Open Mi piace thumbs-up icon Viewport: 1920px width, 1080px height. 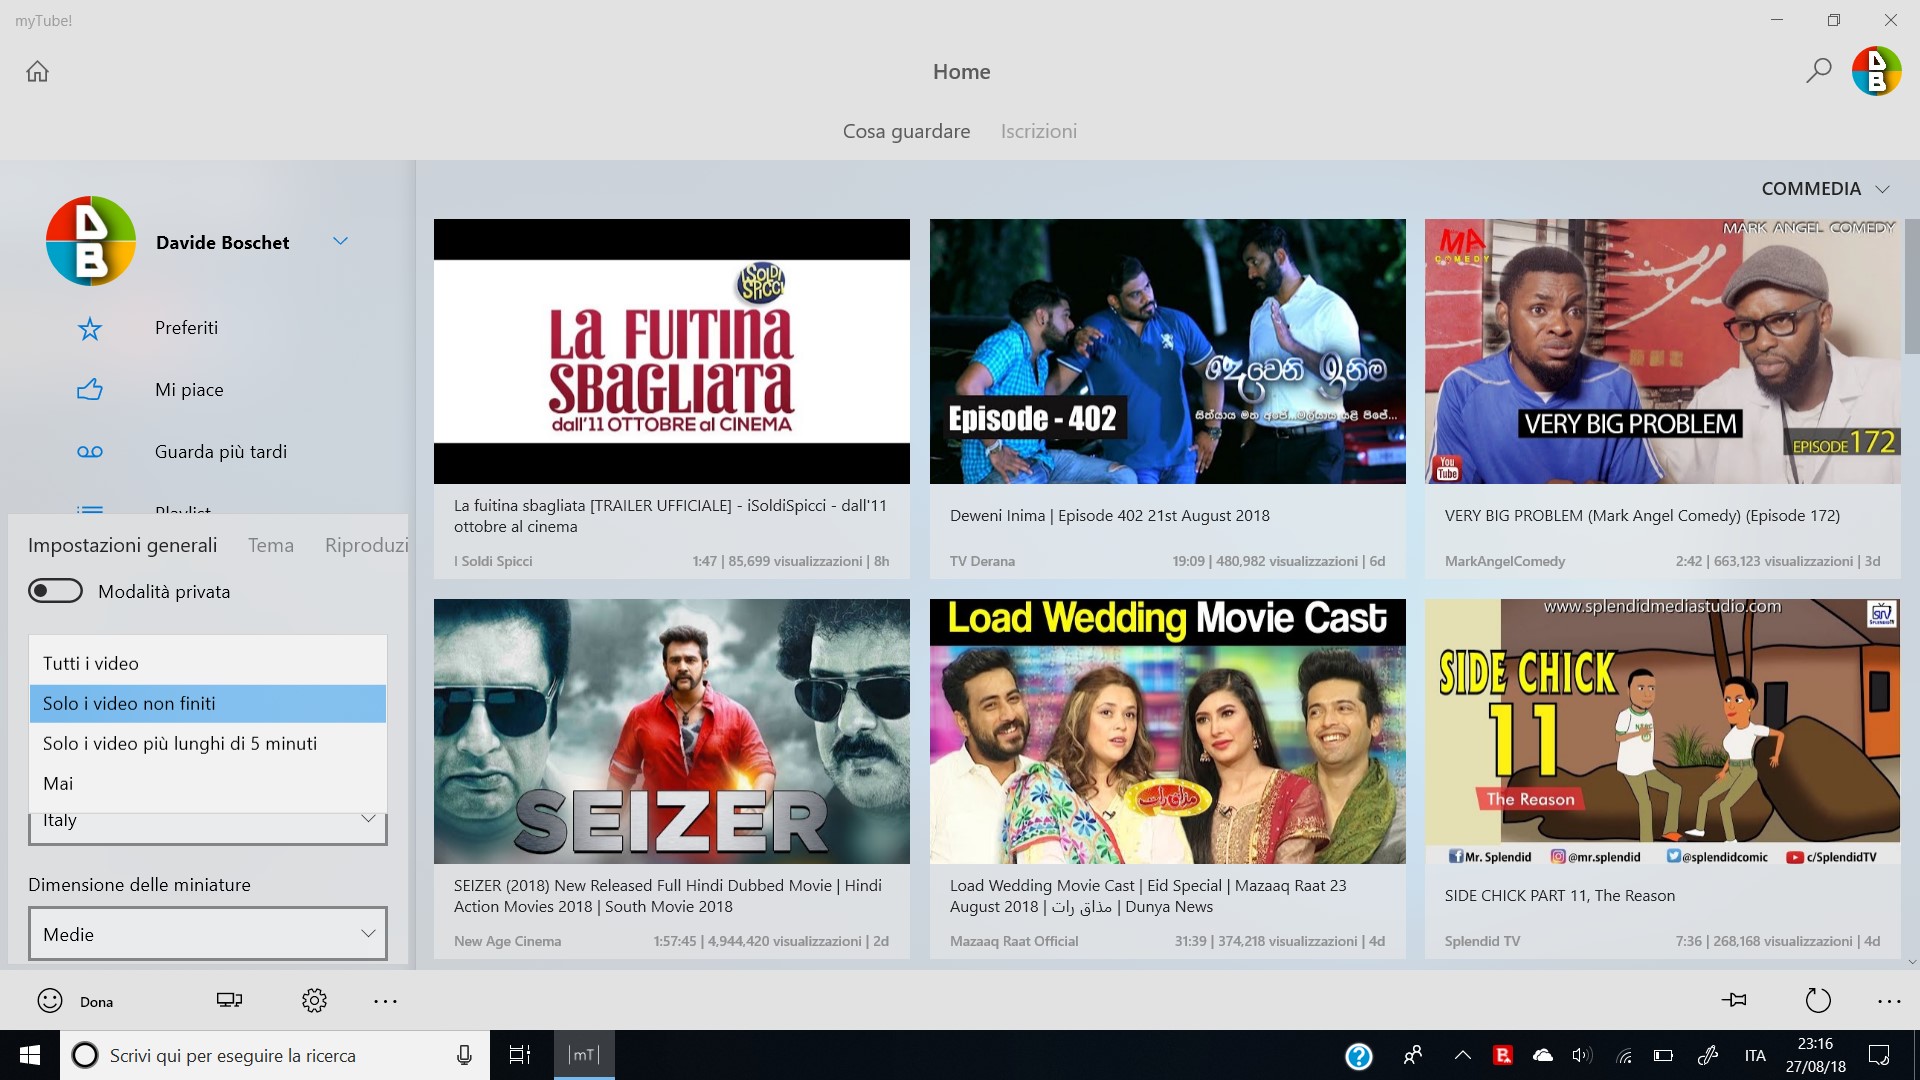tap(90, 390)
